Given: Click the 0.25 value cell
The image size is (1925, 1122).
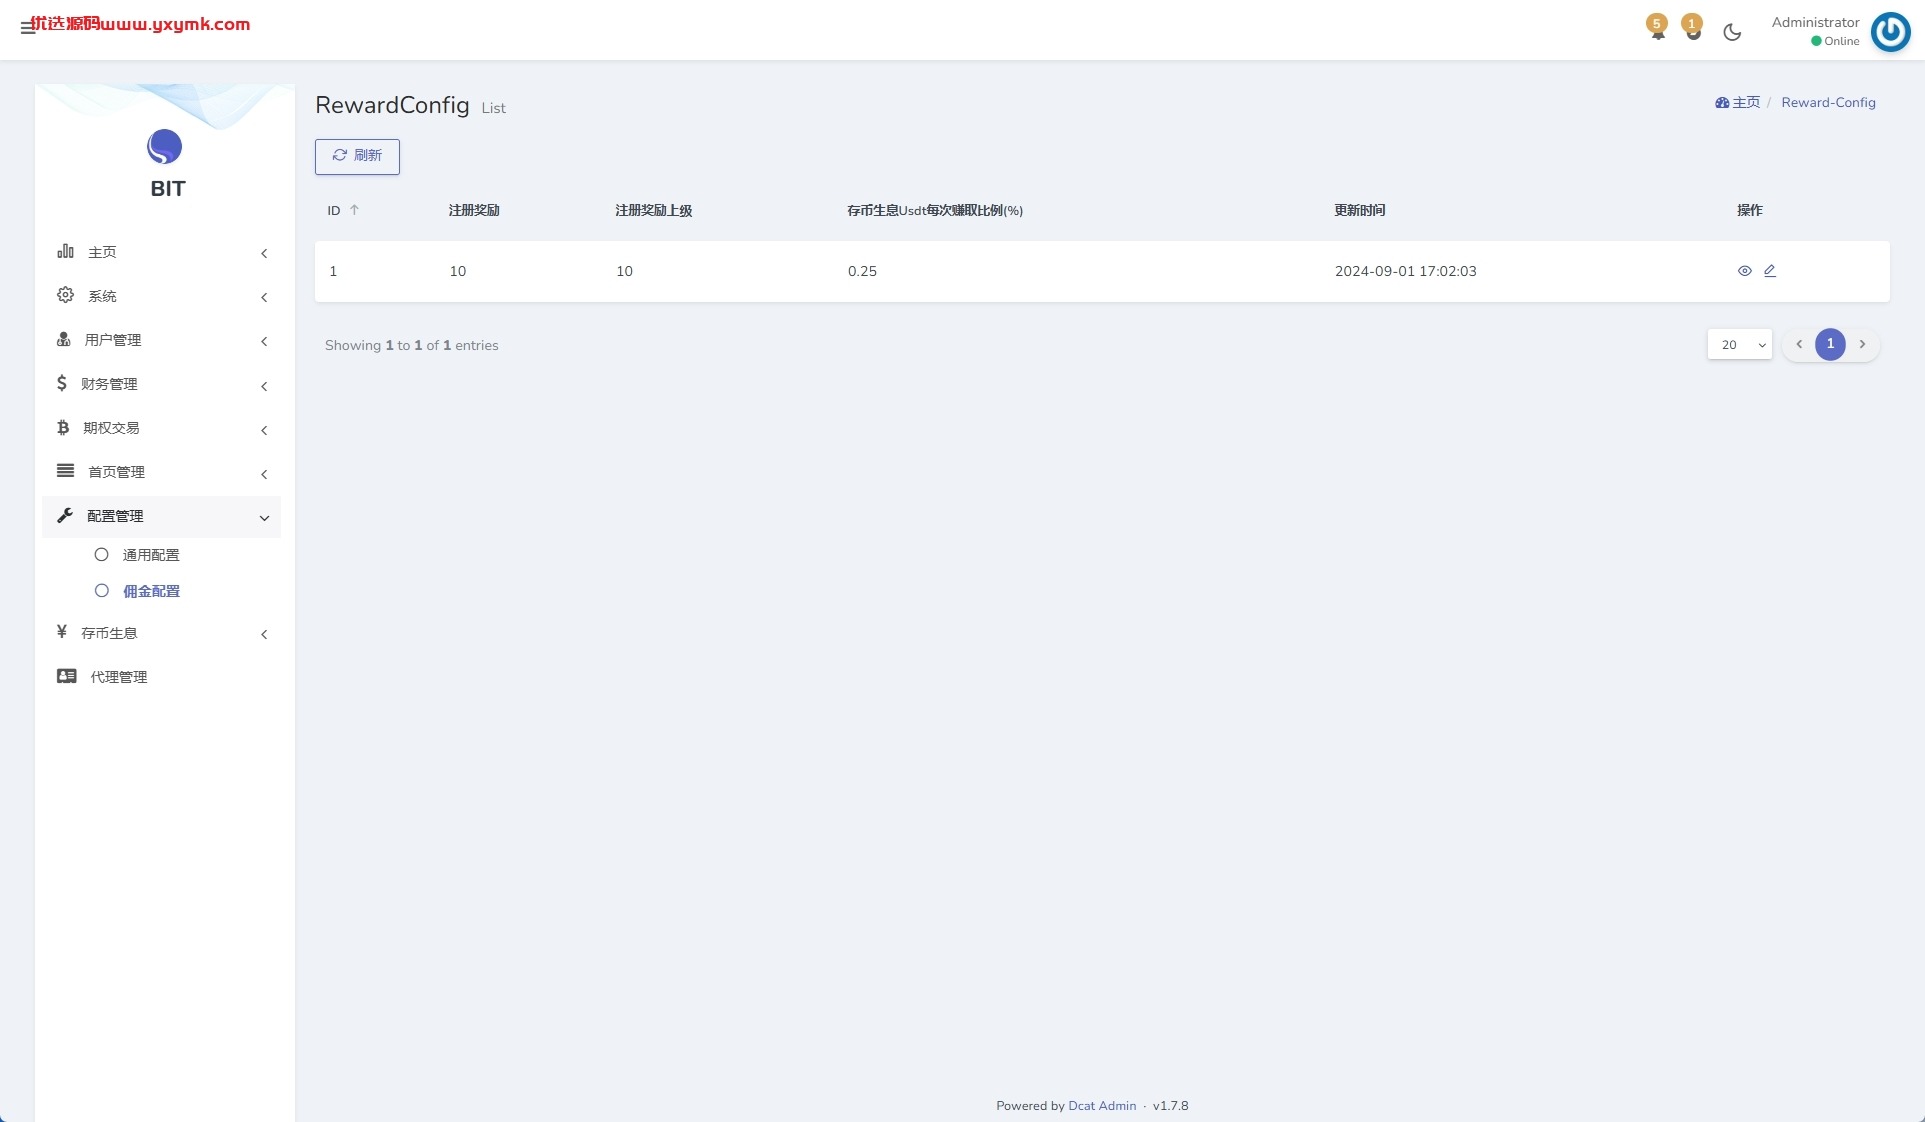Looking at the screenshot, I should tap(862, 271).
